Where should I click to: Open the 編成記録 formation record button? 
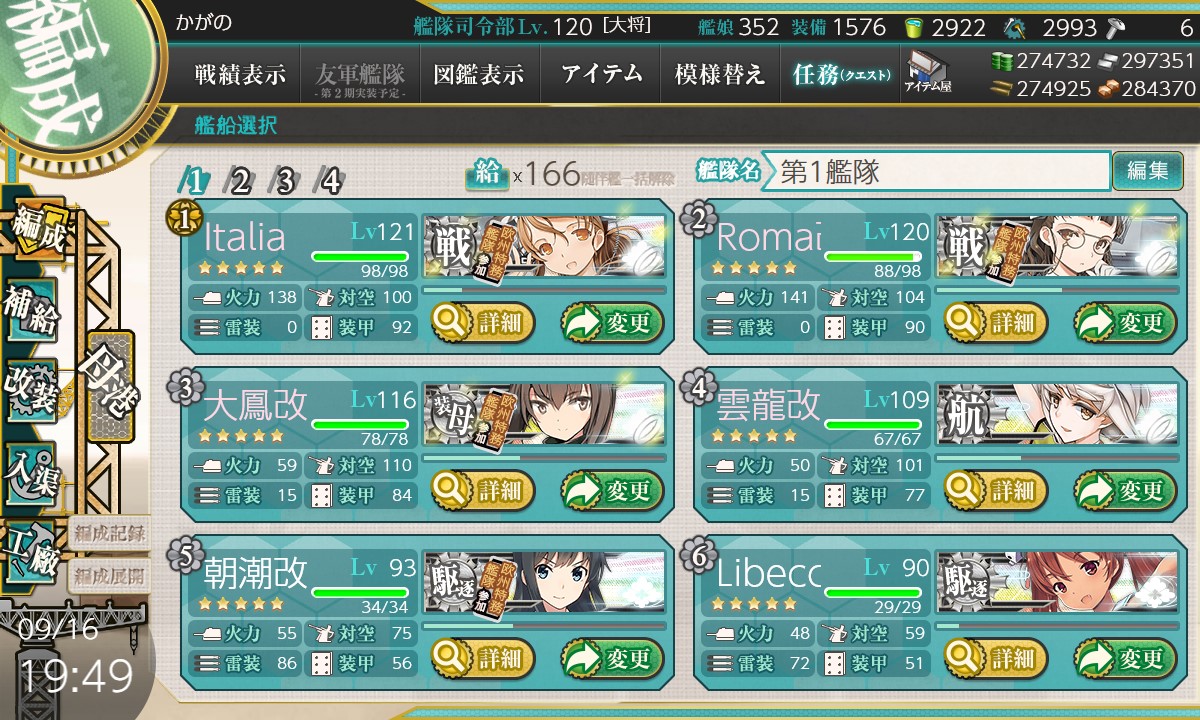pyautogui.click(x=108, y=533)
